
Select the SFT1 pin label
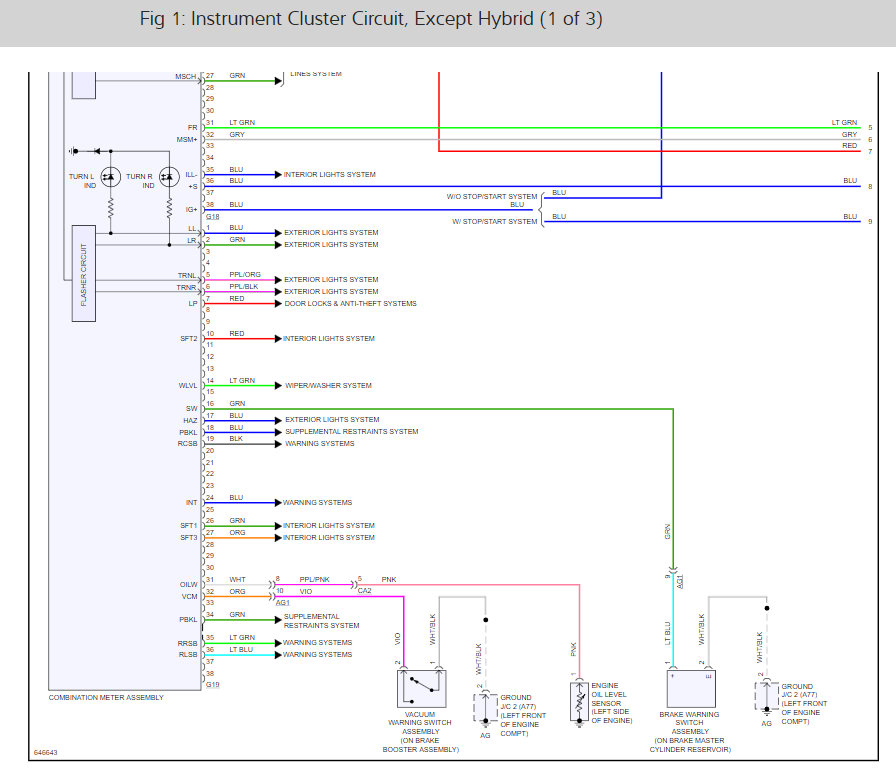point(189,526)
